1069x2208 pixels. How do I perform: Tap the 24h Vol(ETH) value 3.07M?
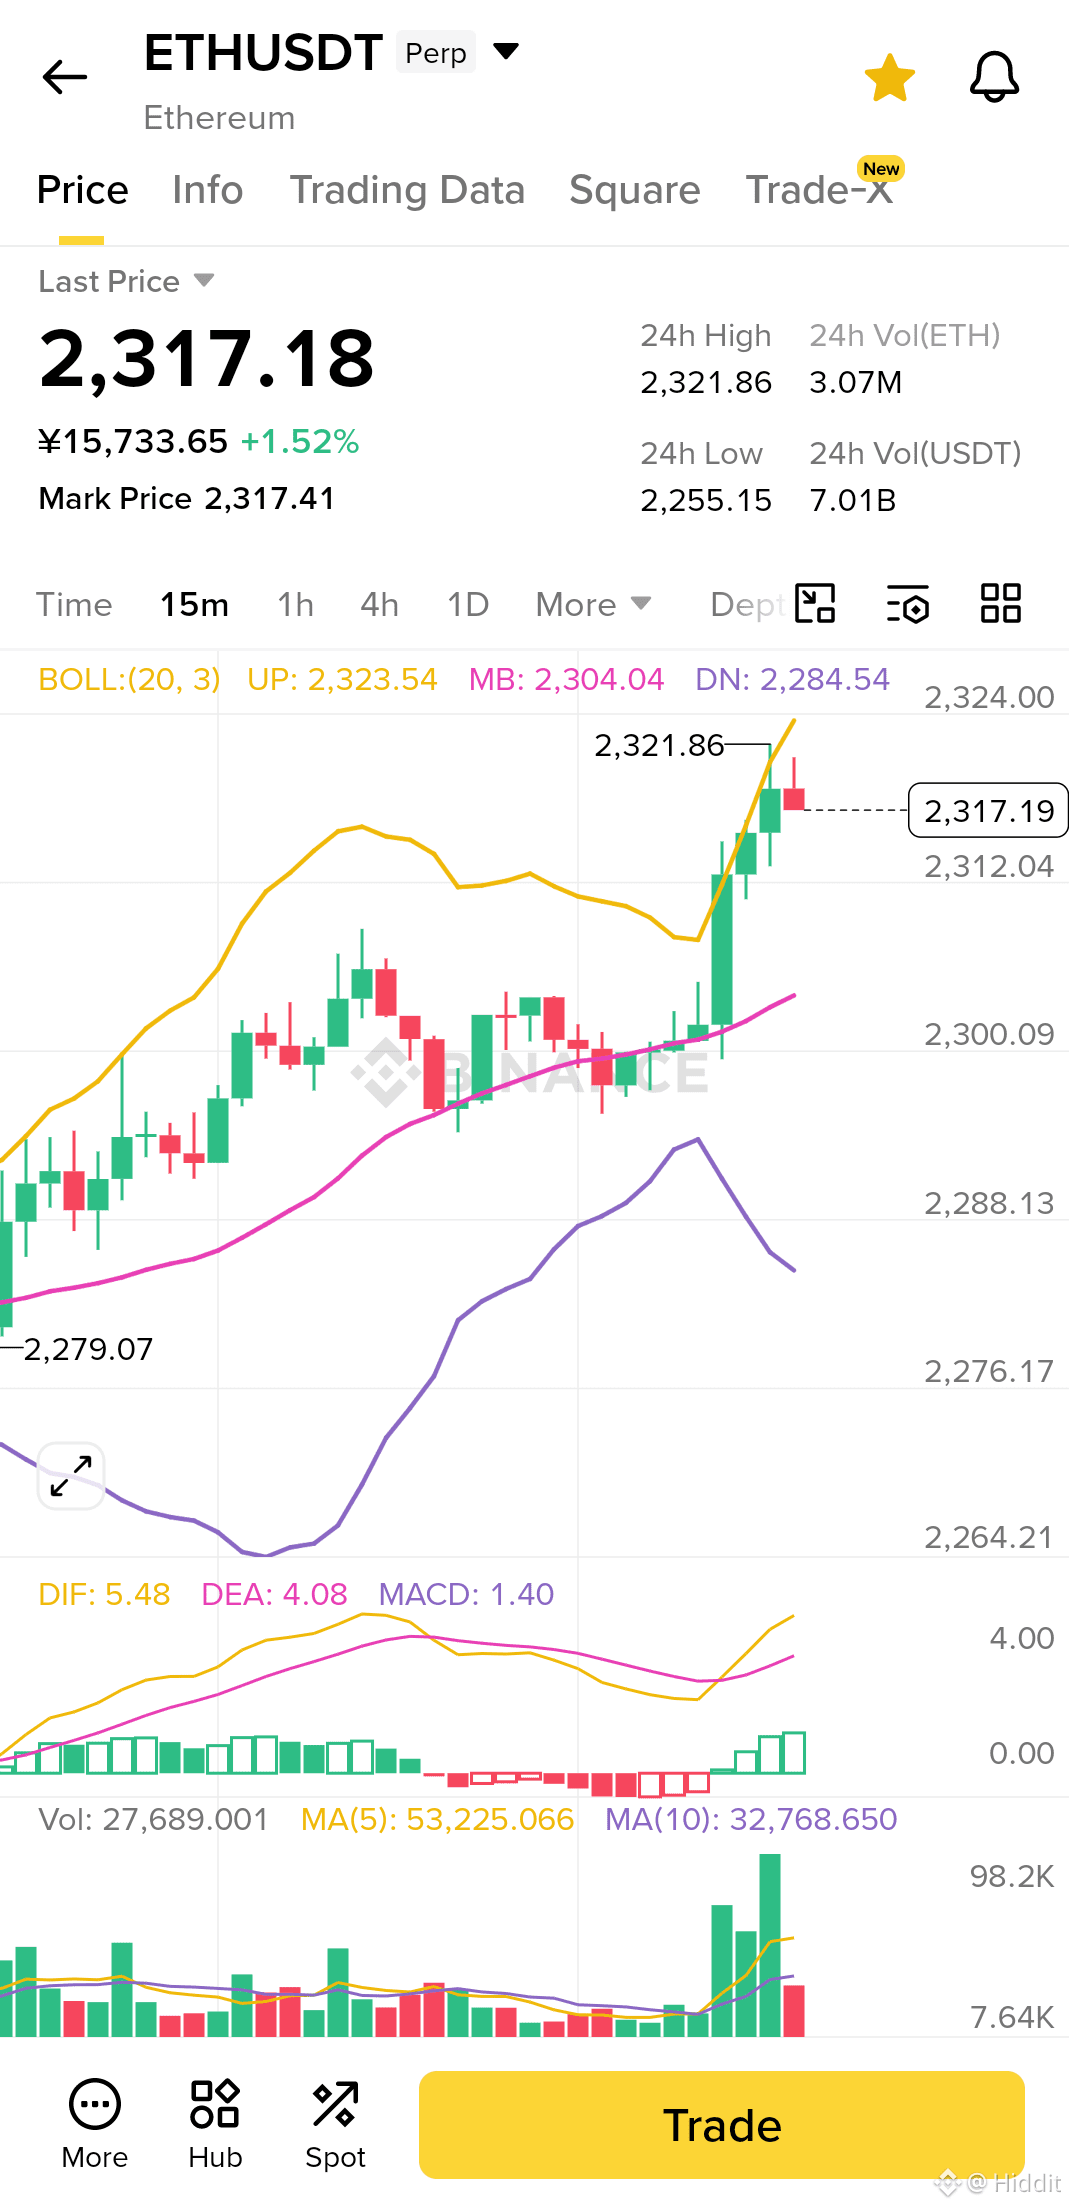pyautogui.click(x=856, y=382)
